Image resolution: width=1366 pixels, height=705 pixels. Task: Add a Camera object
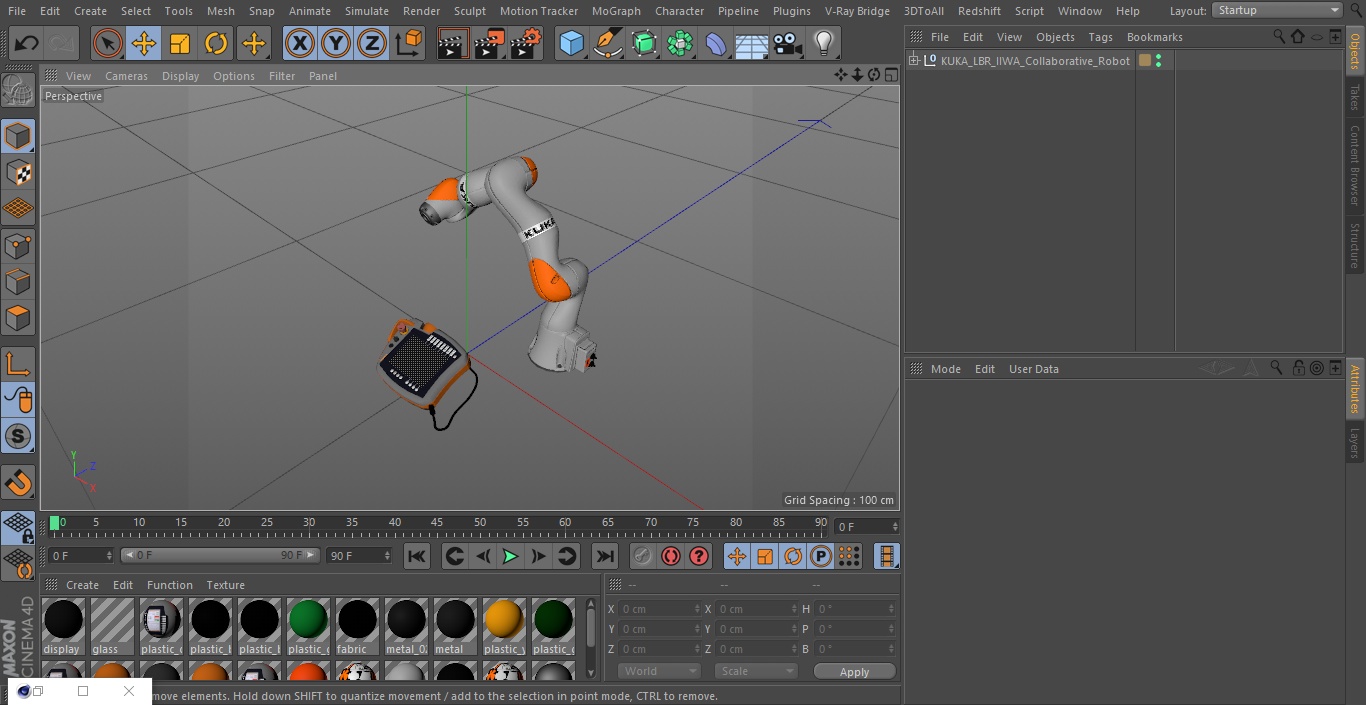click(x=788, y=43)
